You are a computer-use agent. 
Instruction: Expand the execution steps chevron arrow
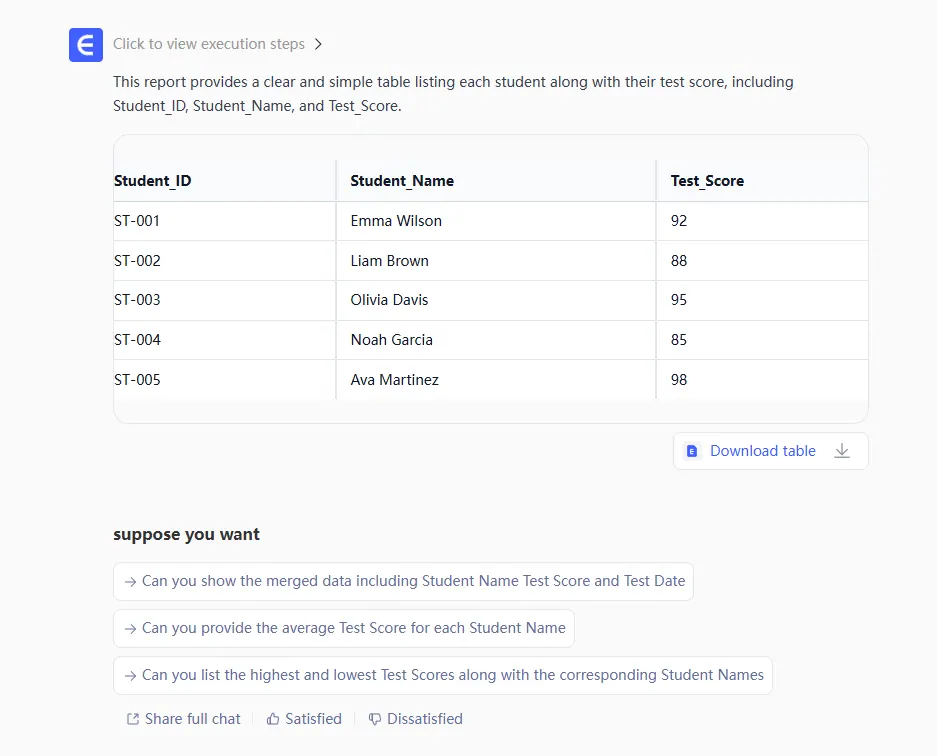pyautogui.click(x=318, y=44)
